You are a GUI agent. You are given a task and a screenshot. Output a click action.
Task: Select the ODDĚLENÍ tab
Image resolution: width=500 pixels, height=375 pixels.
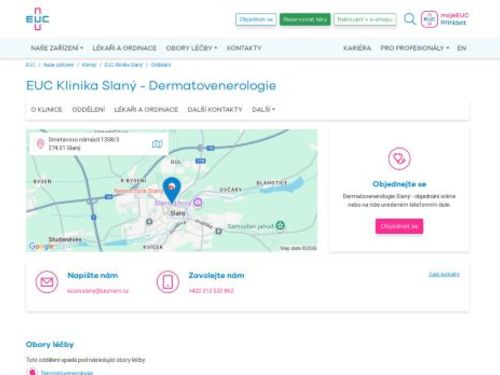89,109
